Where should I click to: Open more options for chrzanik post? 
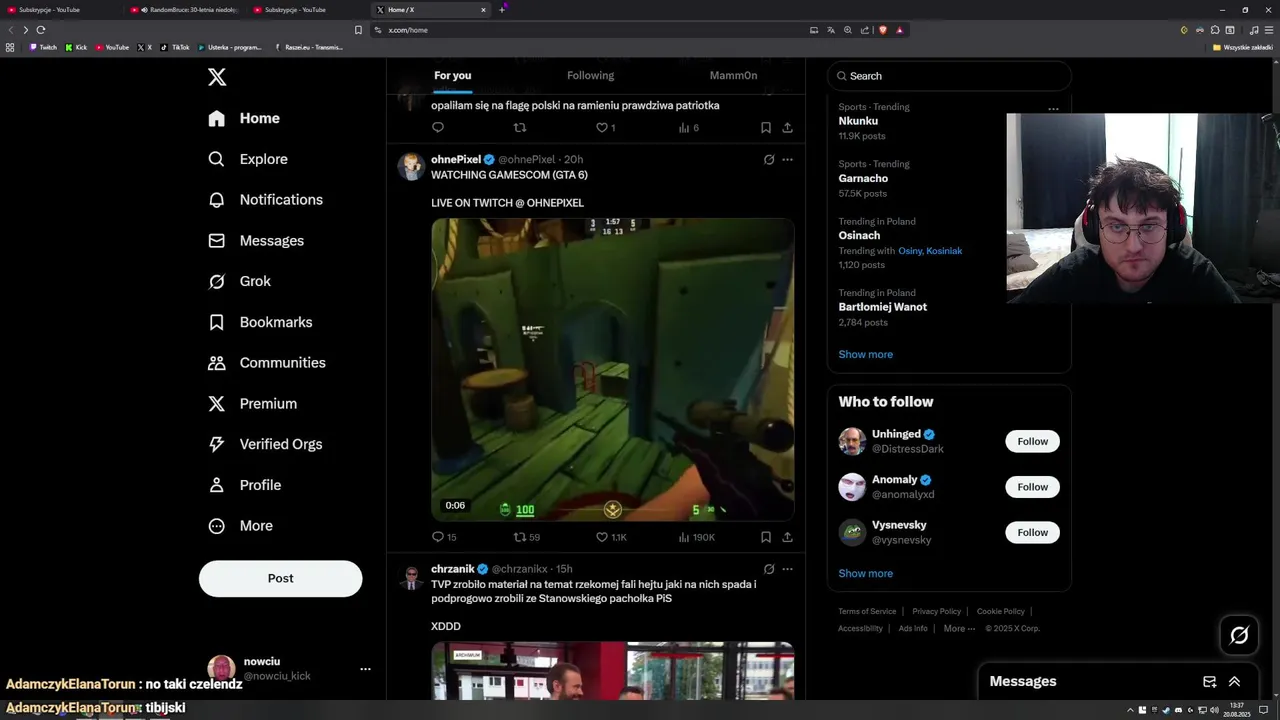coord(787,569)
